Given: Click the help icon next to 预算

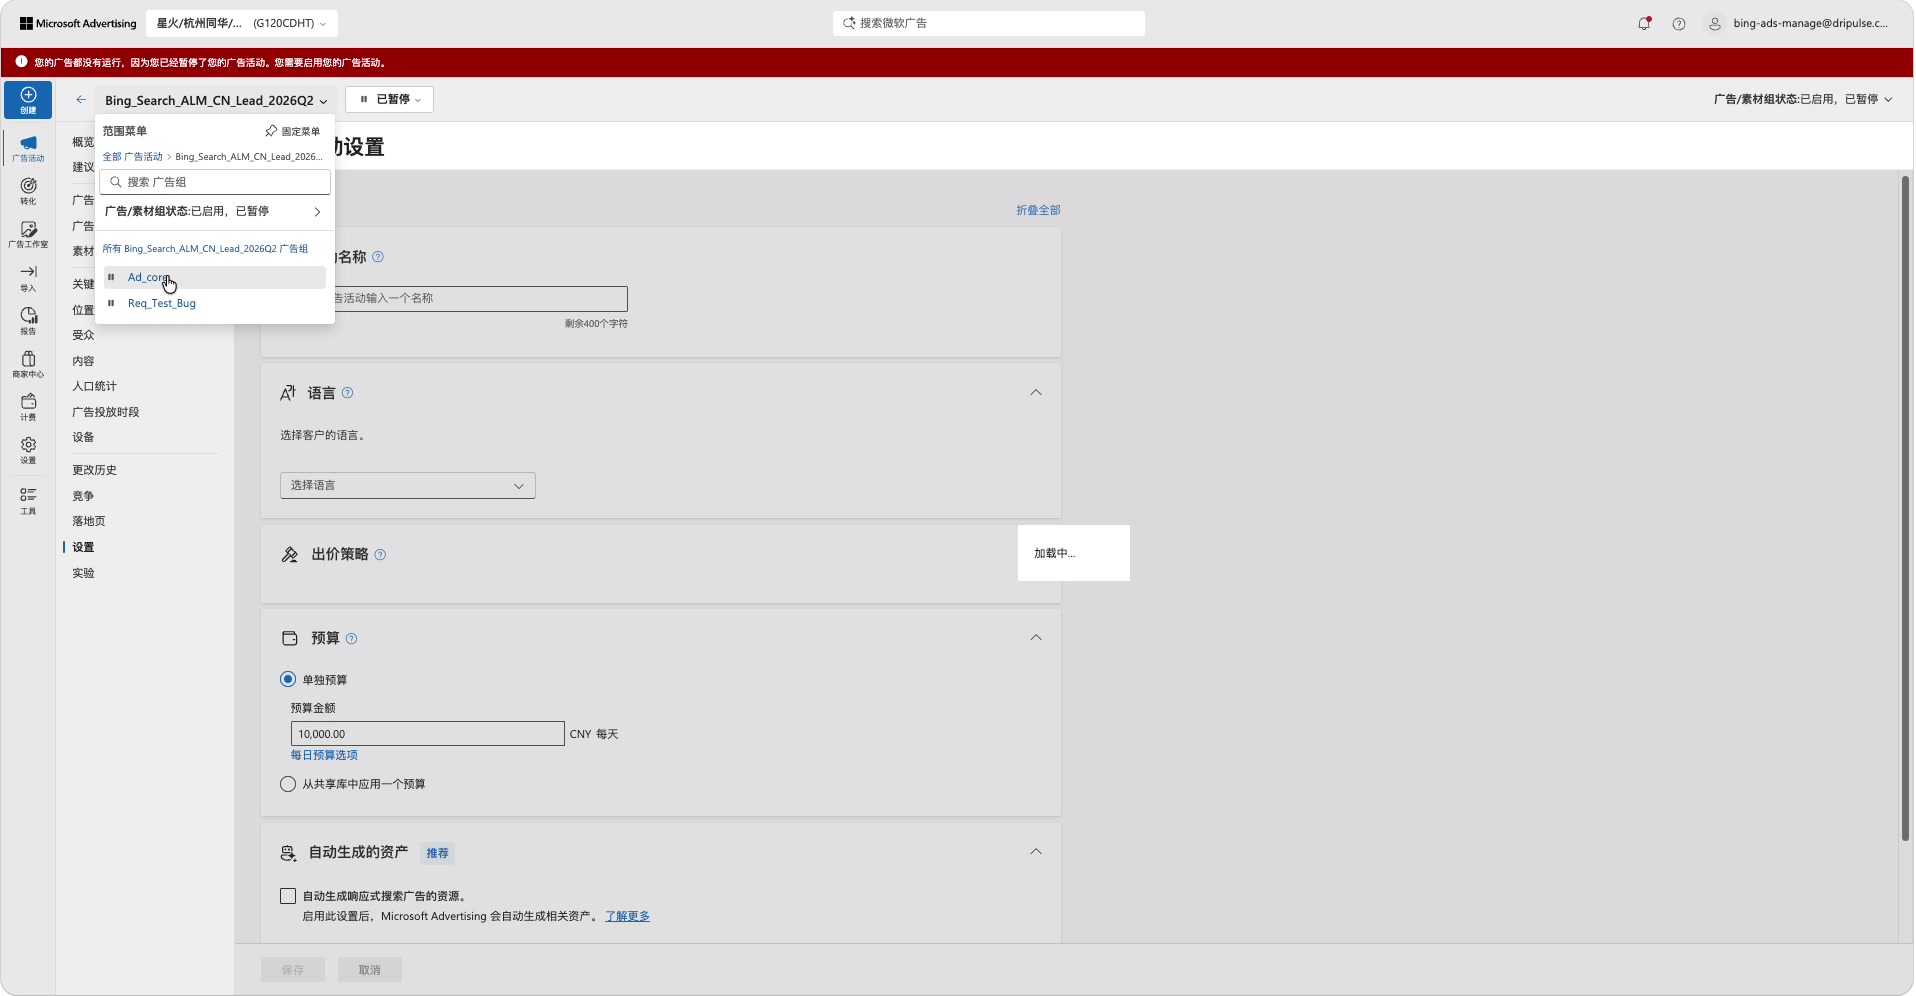Looking at the screenshot, I should pyautogui.click(x=351, y=639).
